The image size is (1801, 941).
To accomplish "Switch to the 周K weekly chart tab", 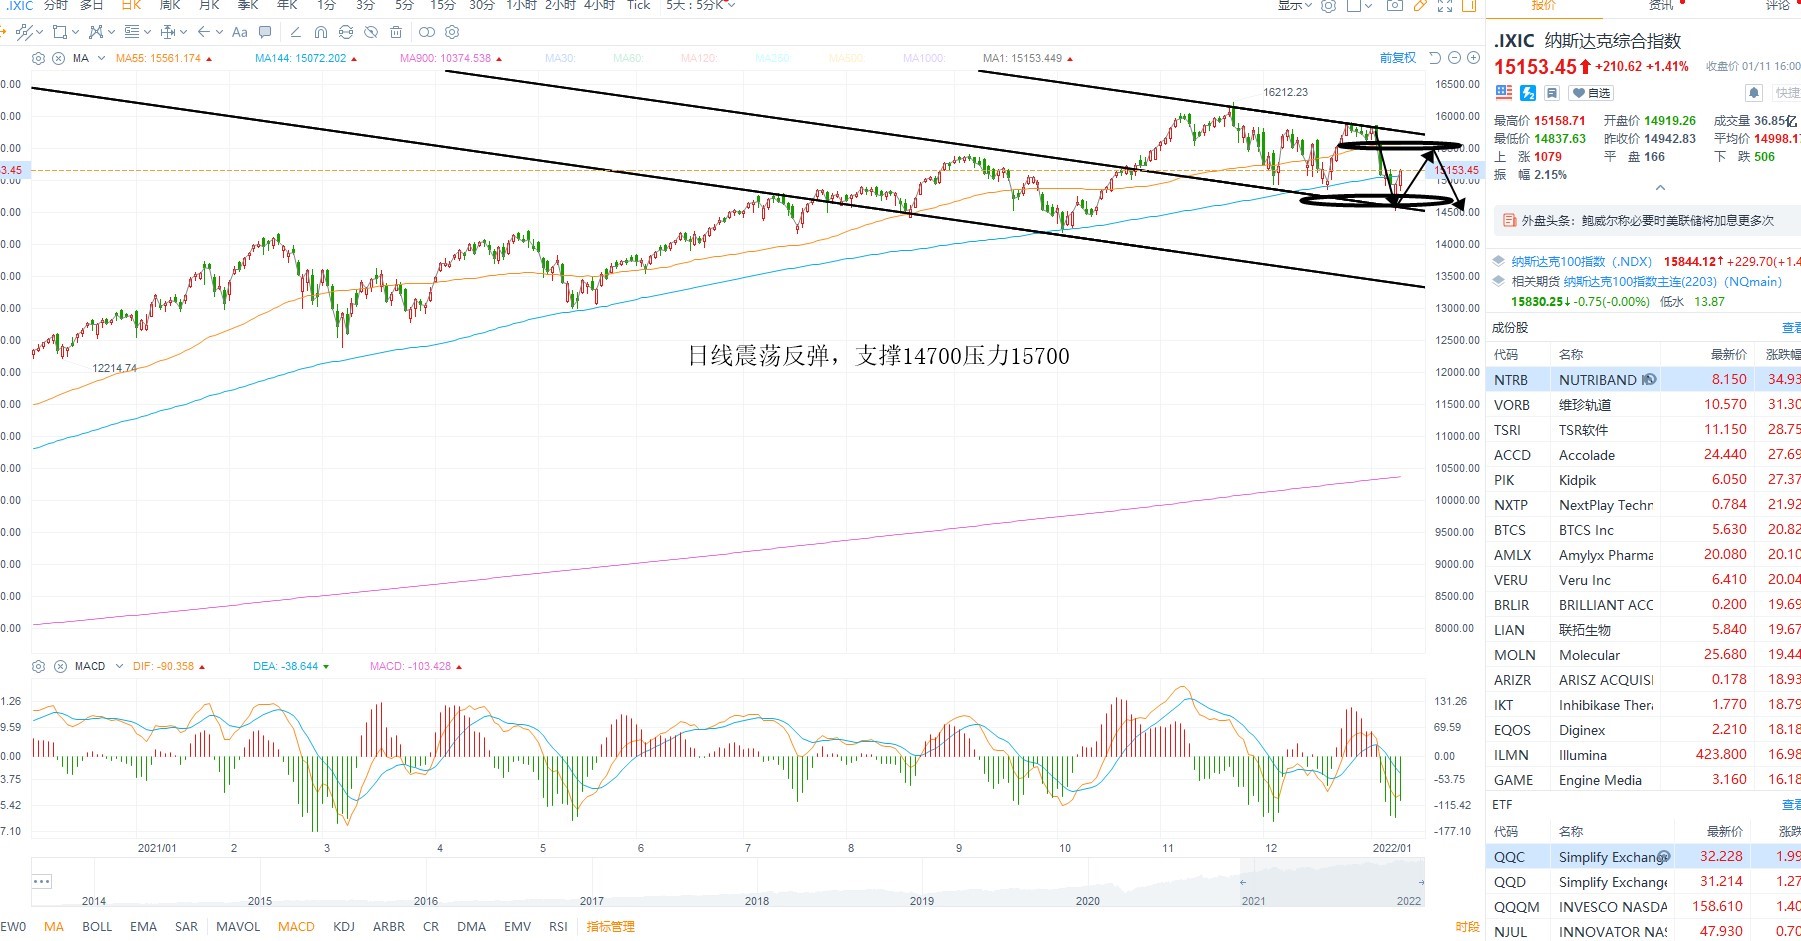I will point(170,6).
